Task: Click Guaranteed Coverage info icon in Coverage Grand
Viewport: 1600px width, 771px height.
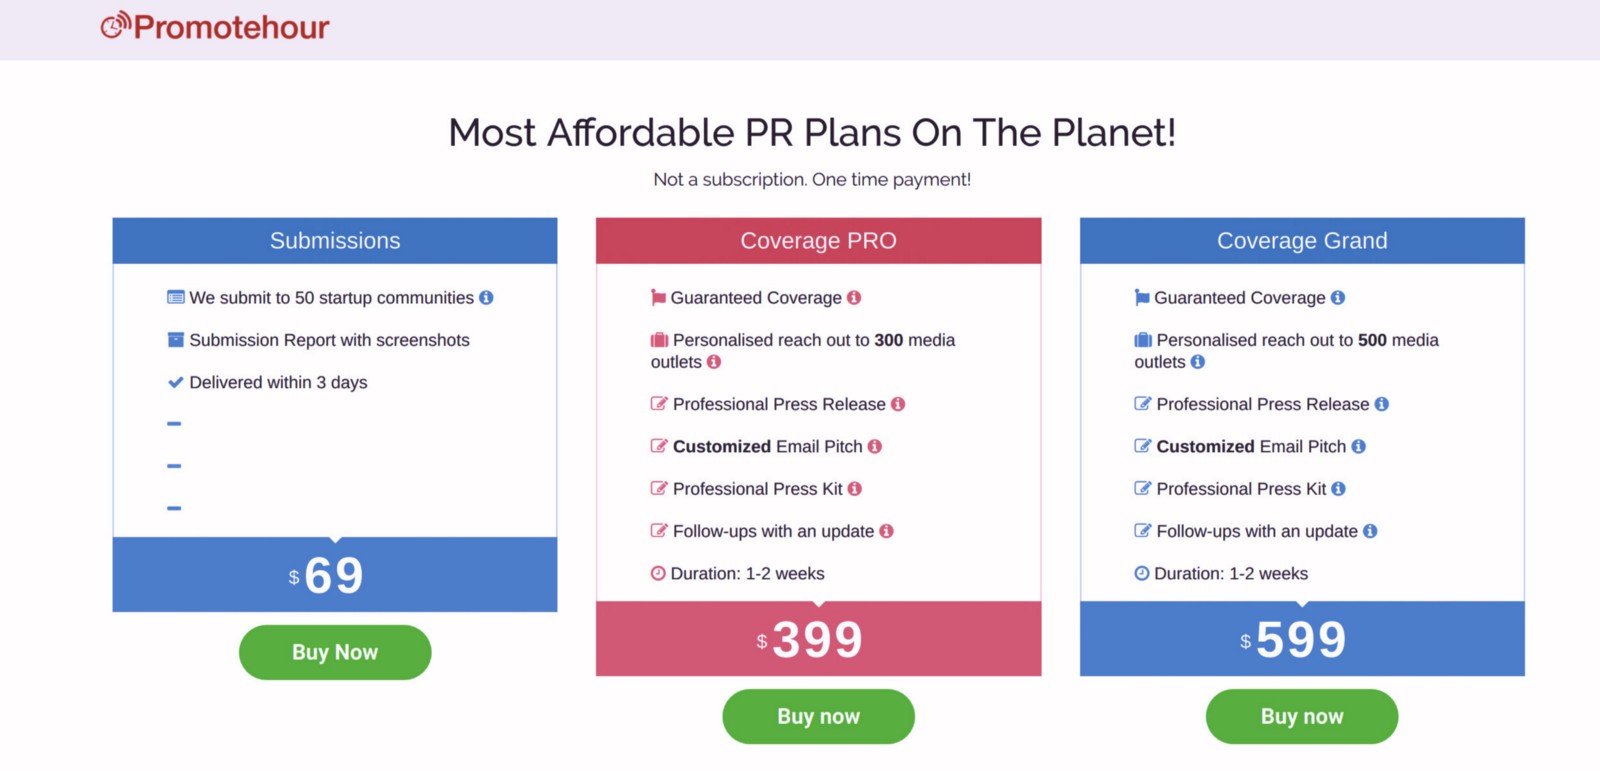Action: tap(1338, 298)
